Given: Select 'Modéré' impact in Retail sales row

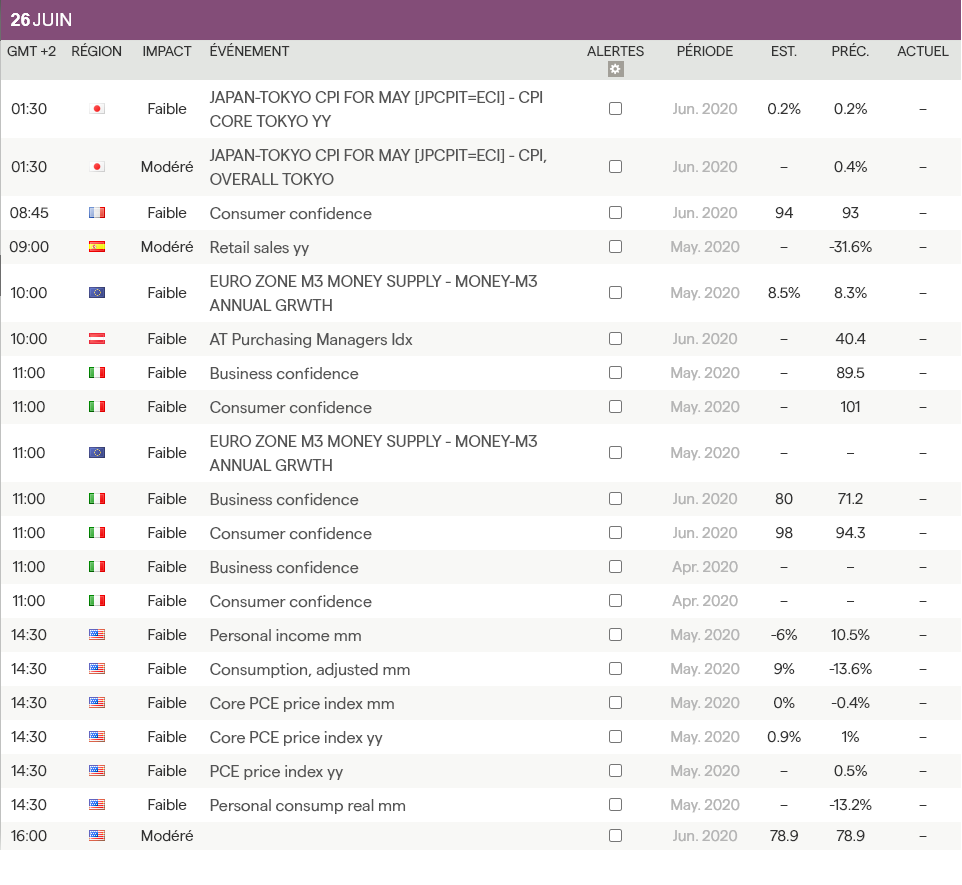Looking at the screenshot, I should tap(167, 247).
